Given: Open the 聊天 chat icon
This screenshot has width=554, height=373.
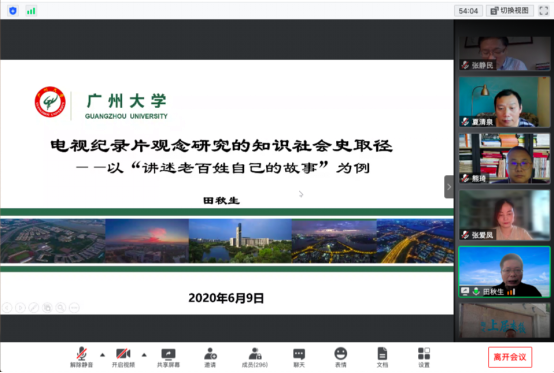Looking at the screenshot, I should click(299, 357).
